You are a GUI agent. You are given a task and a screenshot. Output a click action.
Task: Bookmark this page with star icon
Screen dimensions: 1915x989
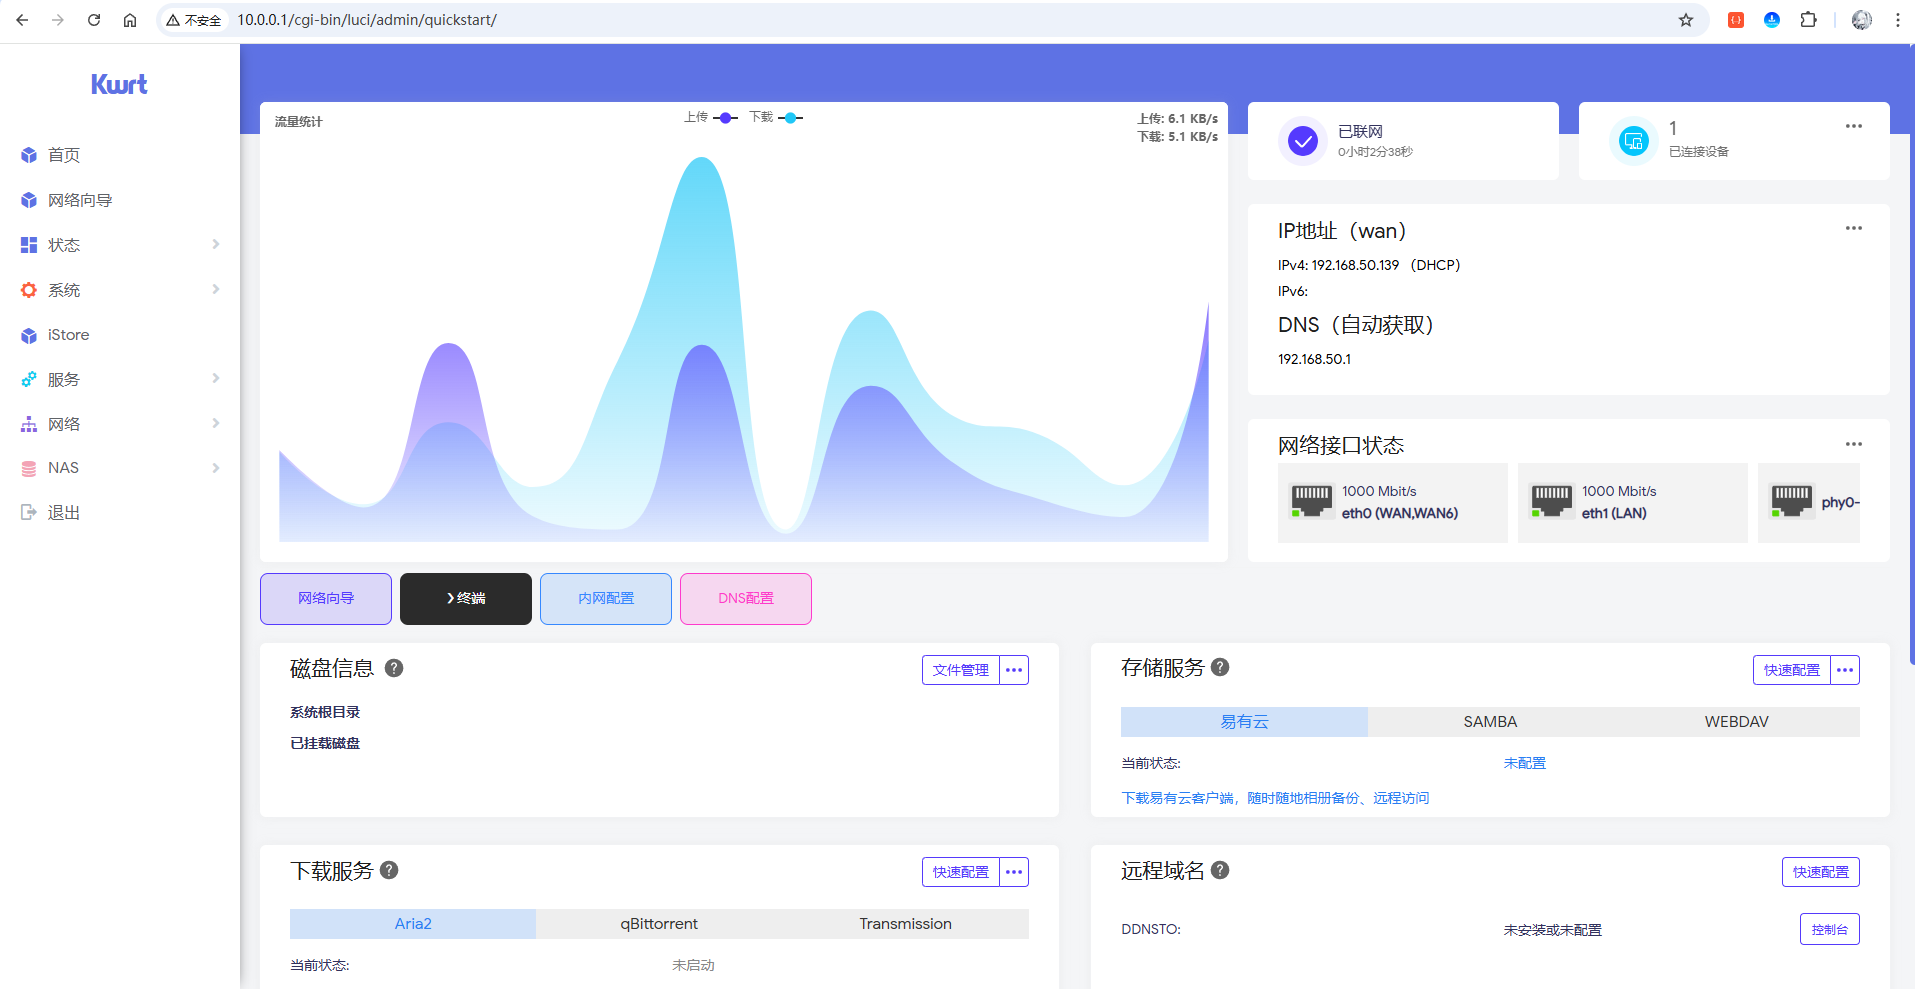pyautogui.click(x=1686, y=20)
